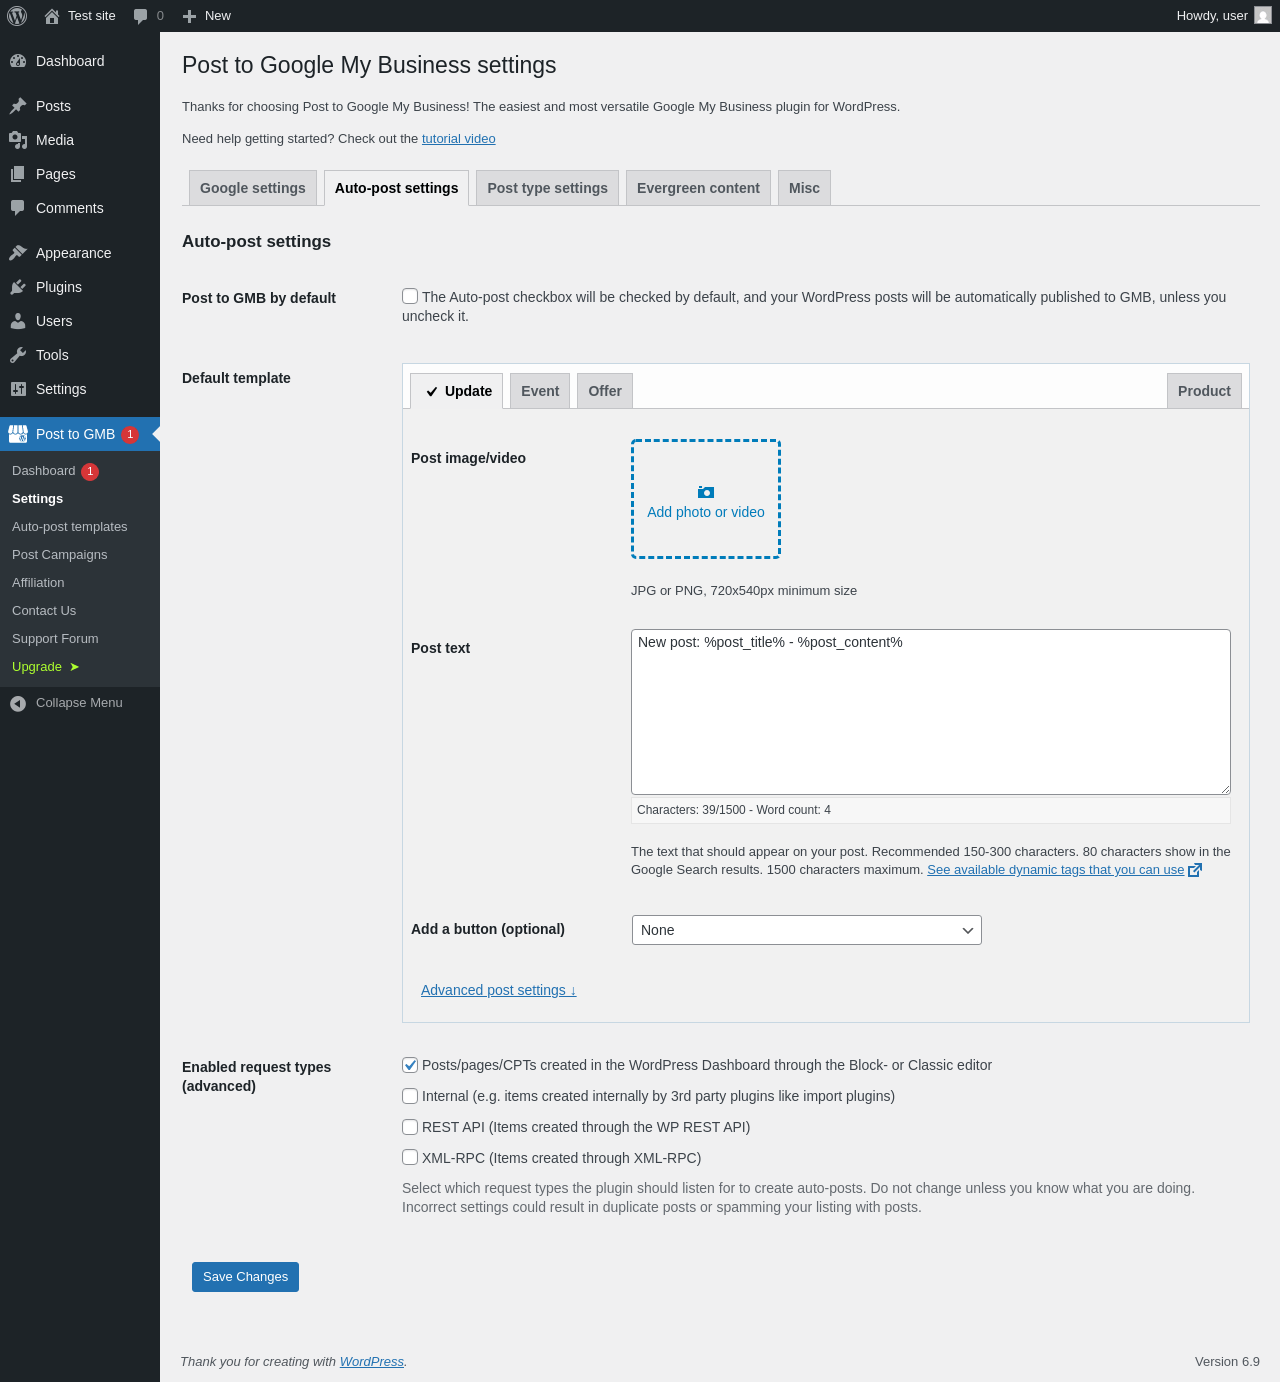This screenshot has width=1280, height=1382.
Task: Click the Settings sliders icon in sidebar
Action: (x=18, y=389)
